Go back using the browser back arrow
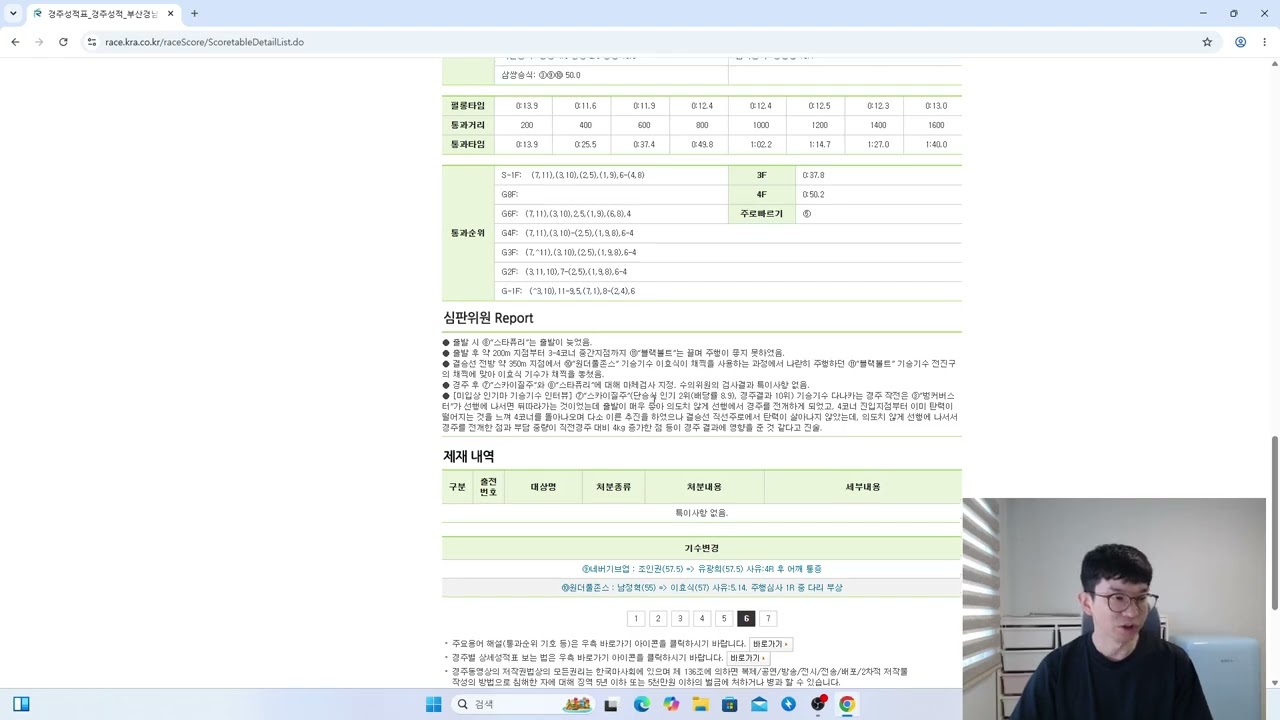The width and height of the screenshot is (1280, 720). [x=15, y=42]
